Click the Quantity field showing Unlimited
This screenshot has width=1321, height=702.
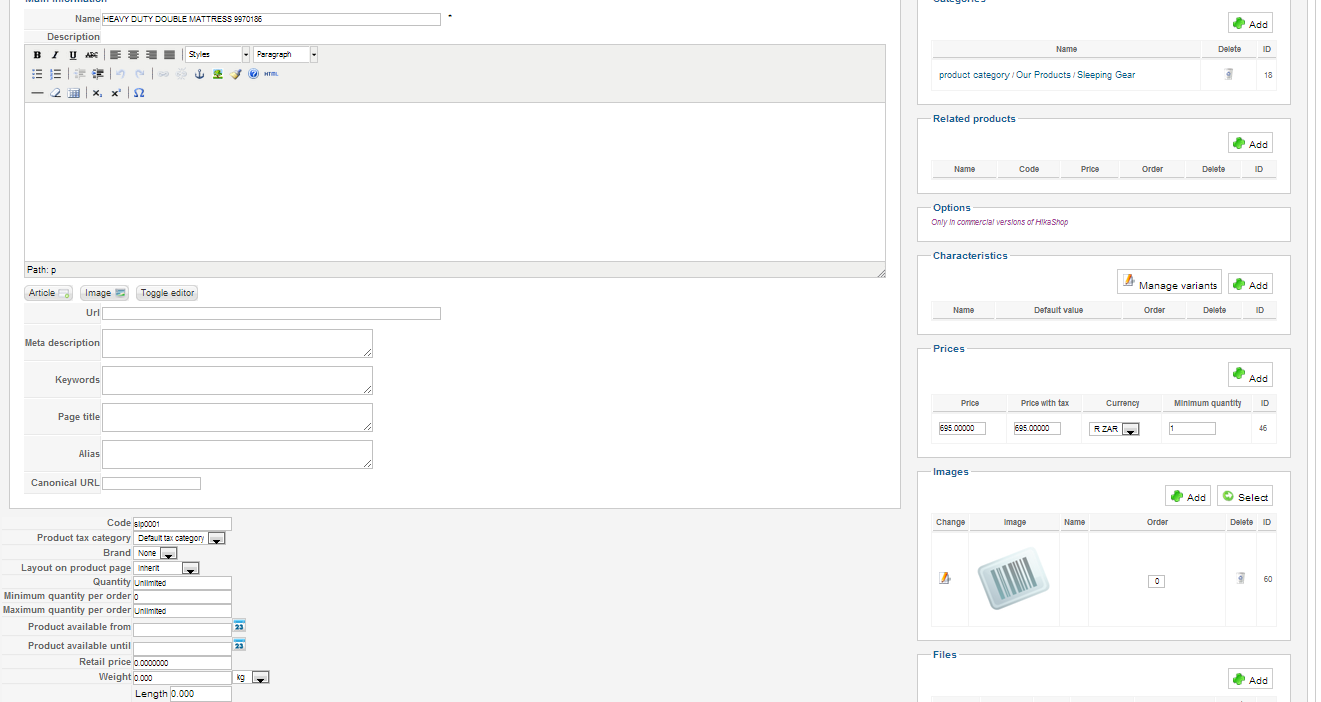click(x=182, y=582)
